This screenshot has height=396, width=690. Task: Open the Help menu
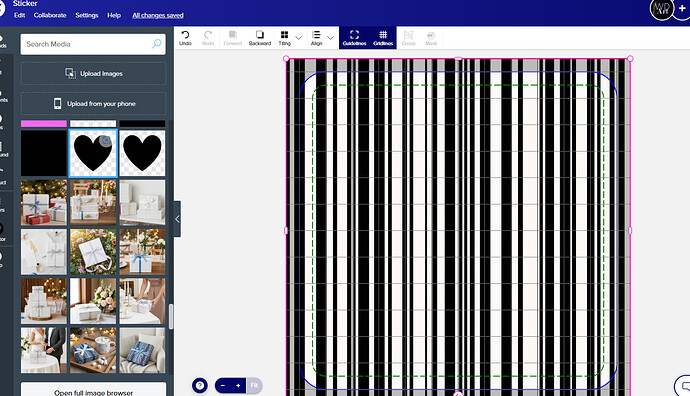pos(114,15)
